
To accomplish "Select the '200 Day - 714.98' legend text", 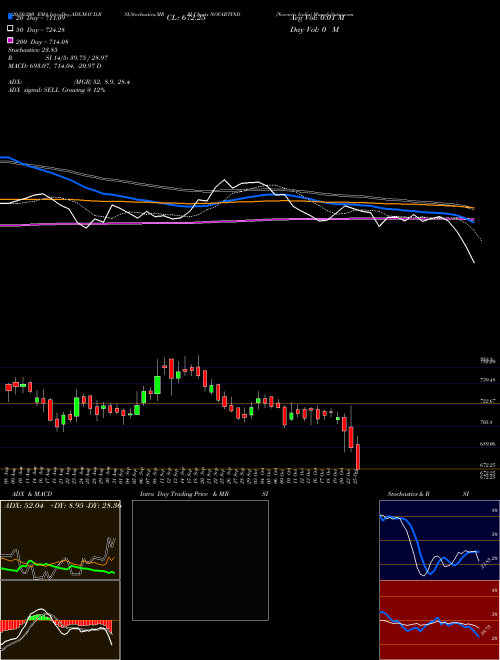I will [43, 42].
